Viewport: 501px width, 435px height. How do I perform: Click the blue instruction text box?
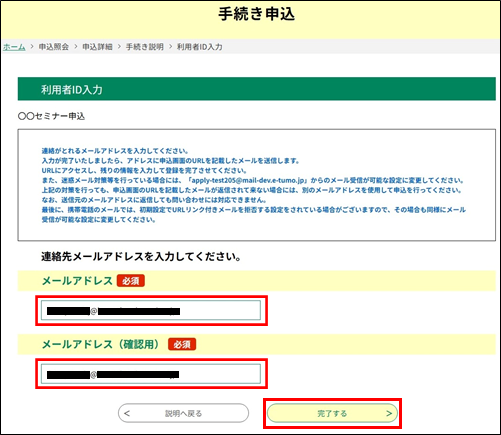(x=257, y=185)
